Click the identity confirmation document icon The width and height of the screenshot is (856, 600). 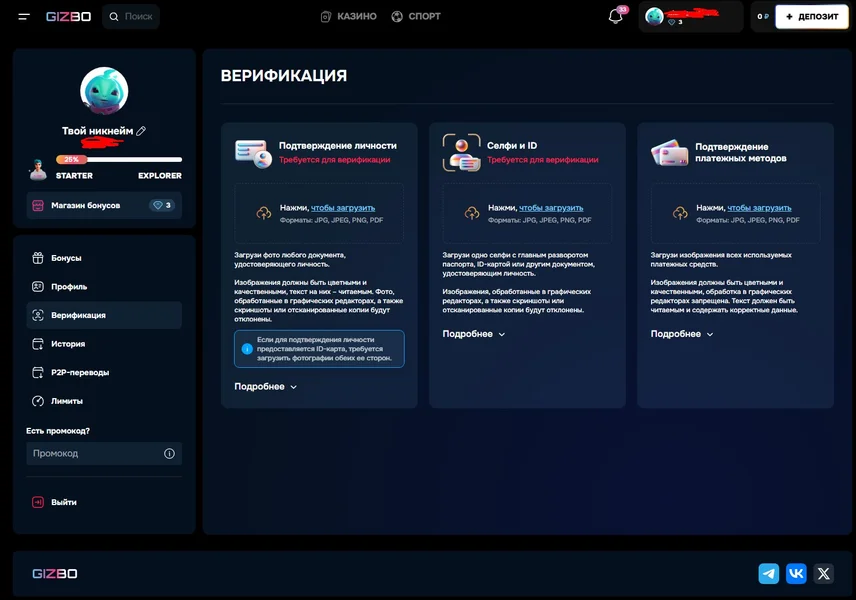click(253, 153)
